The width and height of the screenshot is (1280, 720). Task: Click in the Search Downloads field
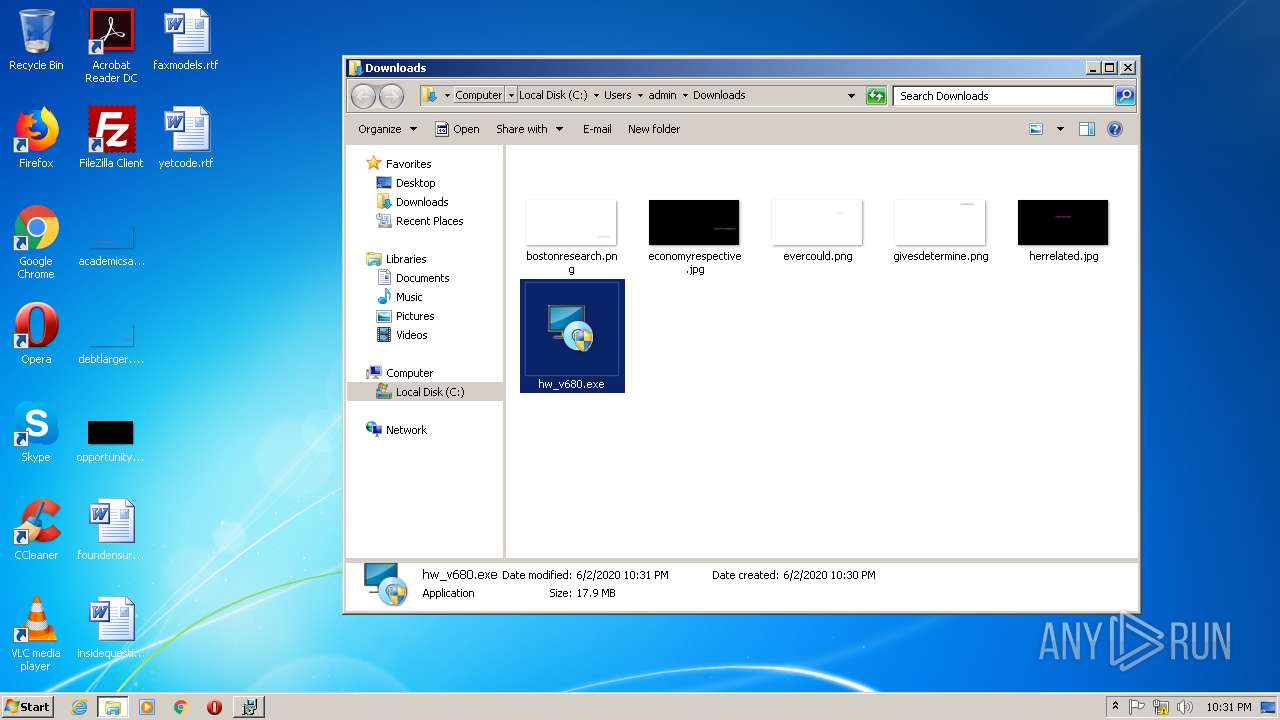click(1002, 96)
